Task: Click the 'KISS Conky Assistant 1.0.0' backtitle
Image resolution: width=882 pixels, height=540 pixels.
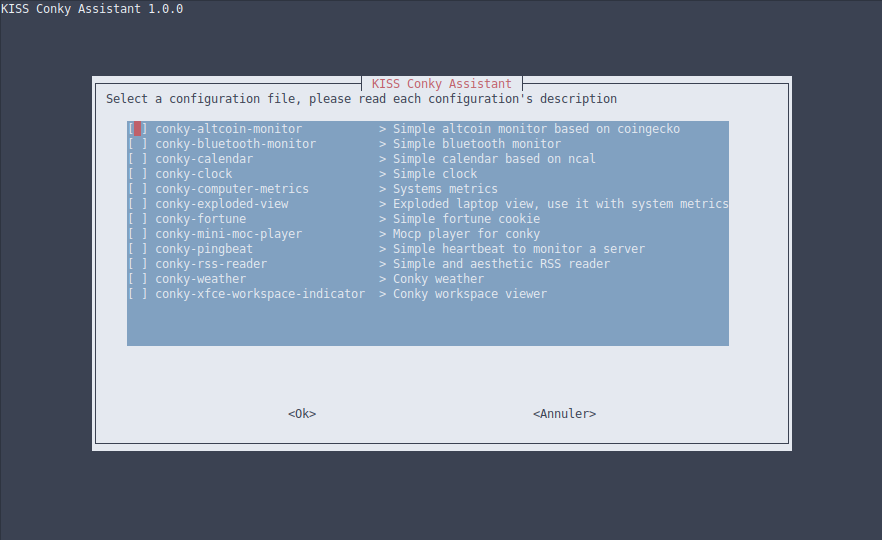Action: click(x=92, y=9)
